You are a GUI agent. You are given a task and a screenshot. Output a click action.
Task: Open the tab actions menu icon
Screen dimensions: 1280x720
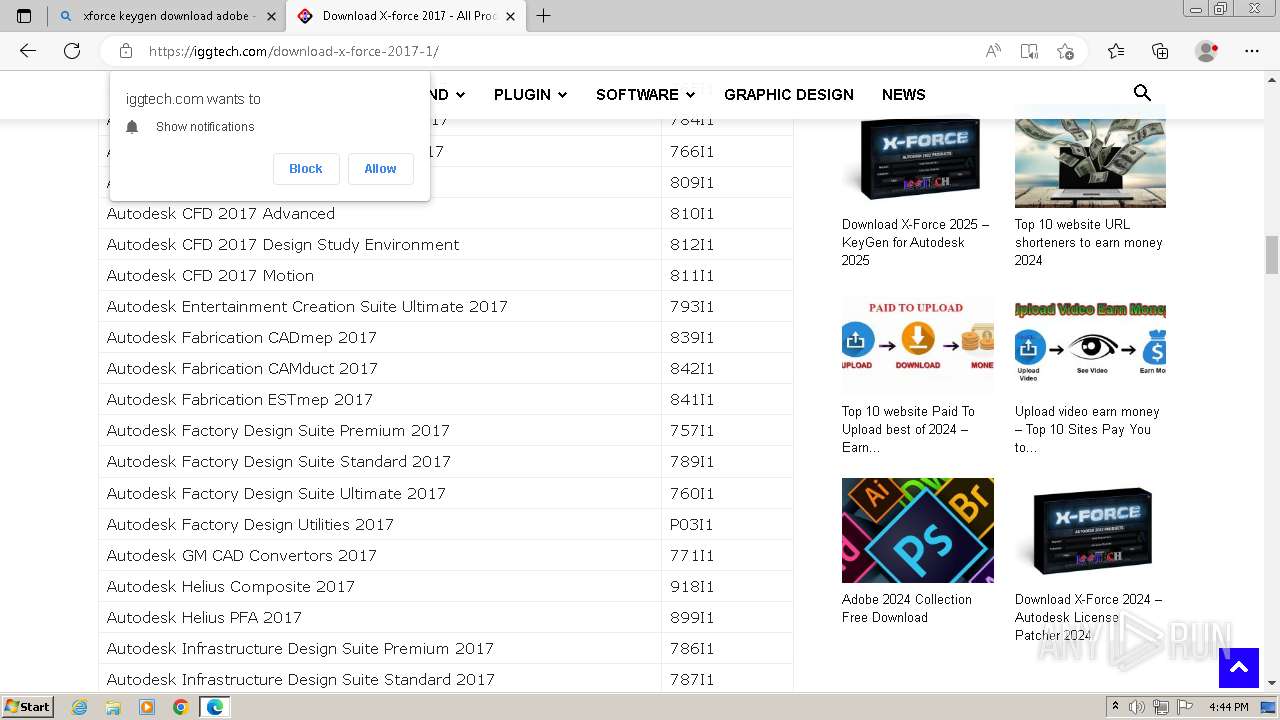24,16
